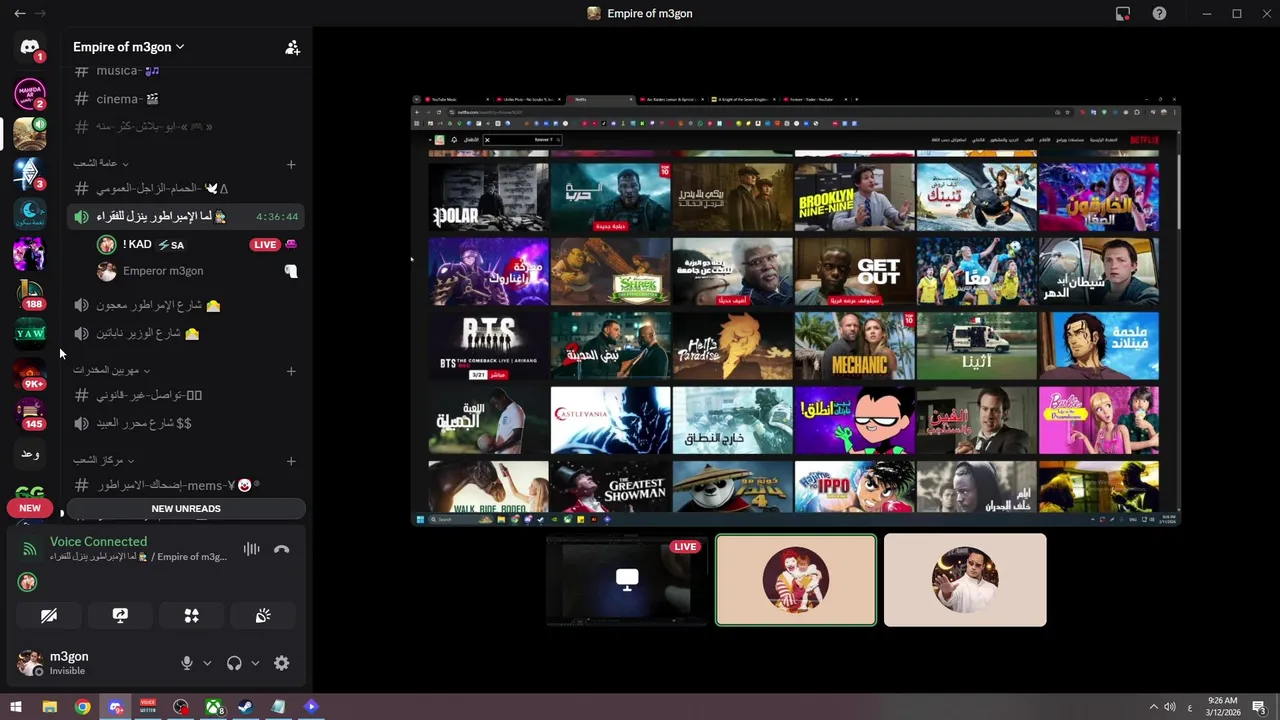
Task: Open the تواصل-غير-قانوني text channel
Action: 185,395
